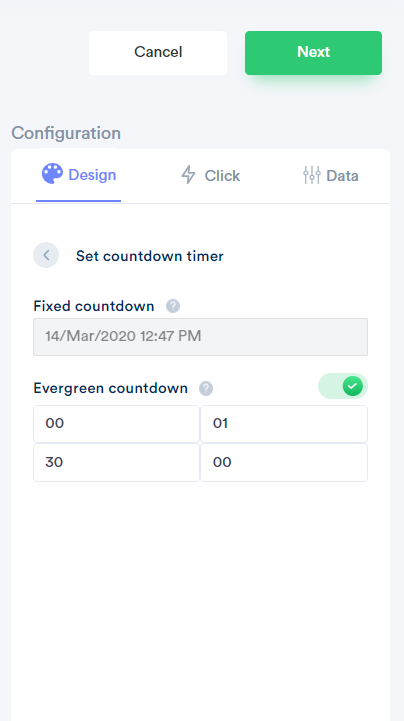Click the Design palette icon

(52, 174)
